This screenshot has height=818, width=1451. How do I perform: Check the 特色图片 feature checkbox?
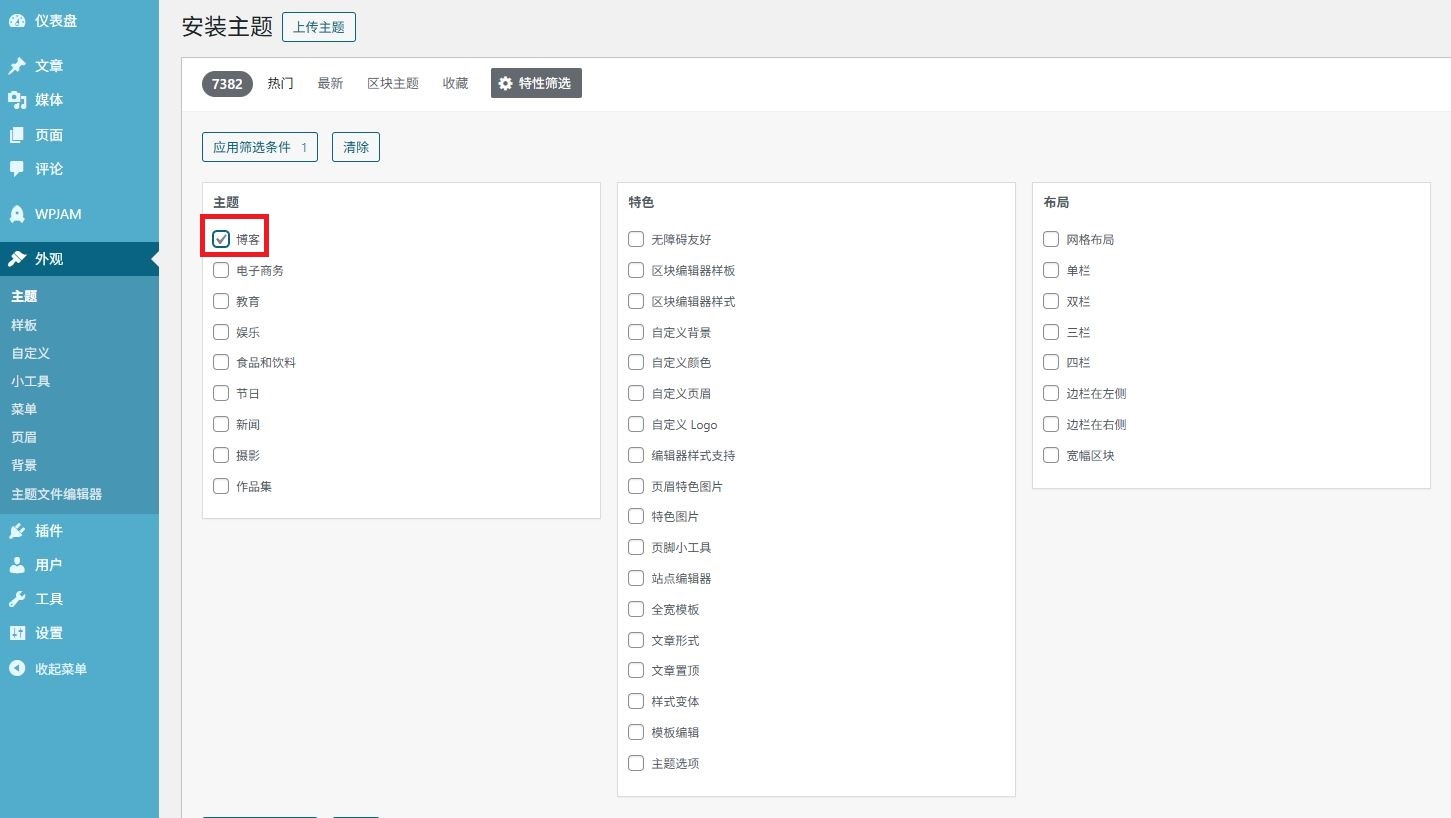(636, 517)
